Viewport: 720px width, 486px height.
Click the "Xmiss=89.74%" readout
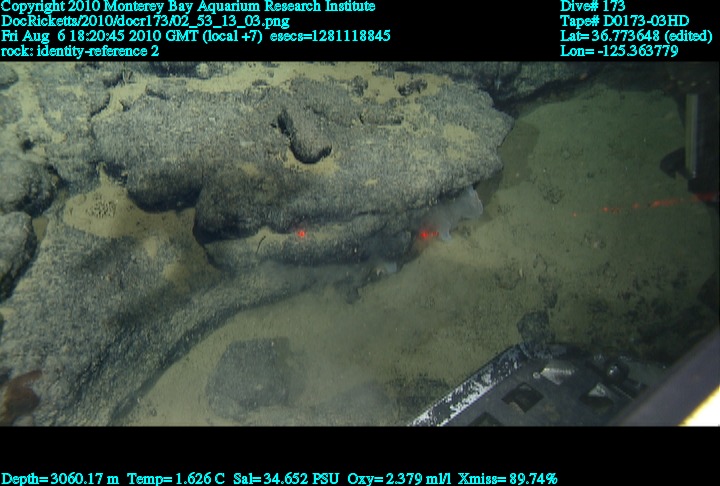(507, 479)
